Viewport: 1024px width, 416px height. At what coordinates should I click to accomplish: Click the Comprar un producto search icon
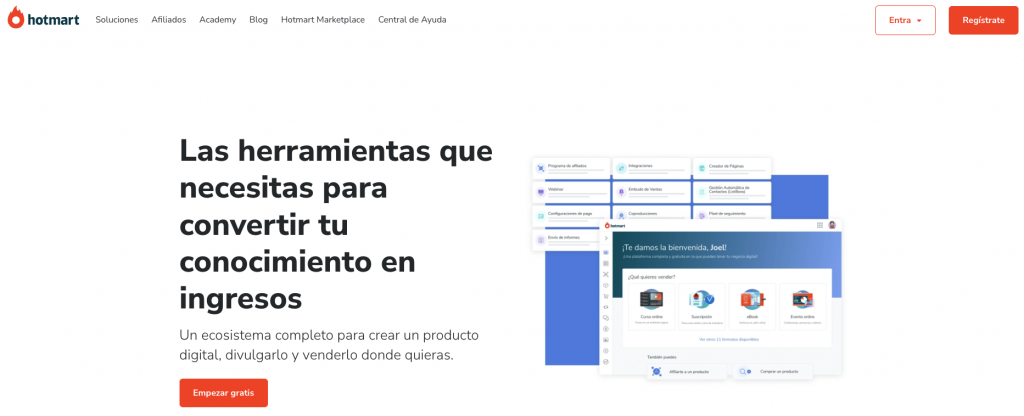pos(743,372)
